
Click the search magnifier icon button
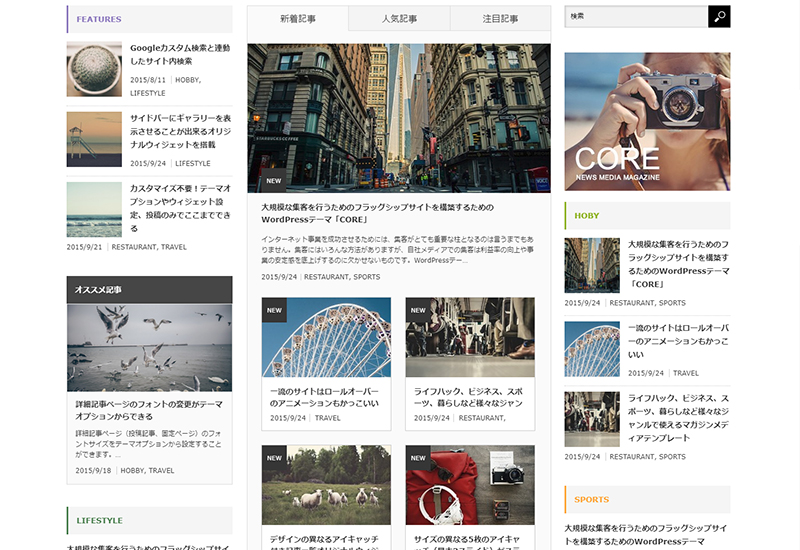(x=719, y=16)
